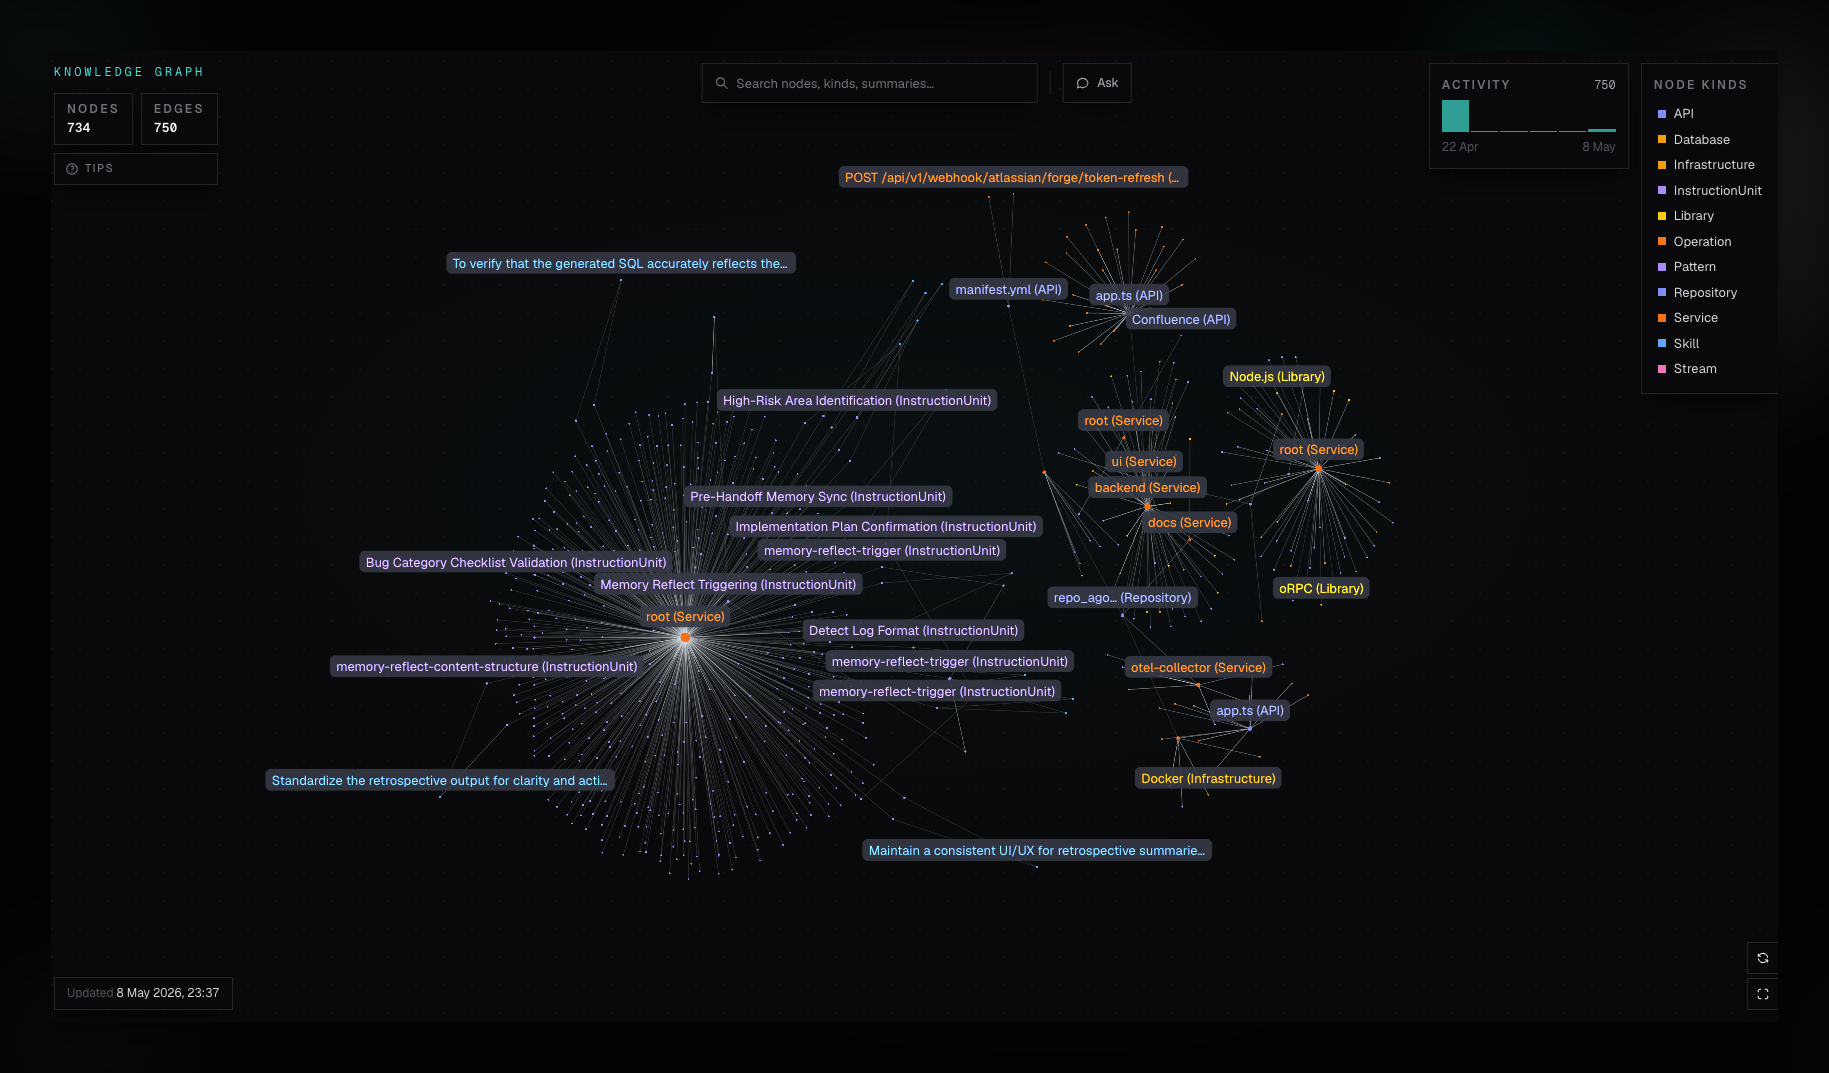This screenshot has width=1829, height=1073.
Task: Select the backend (Service) node
Action: (x=1147, y=488)
